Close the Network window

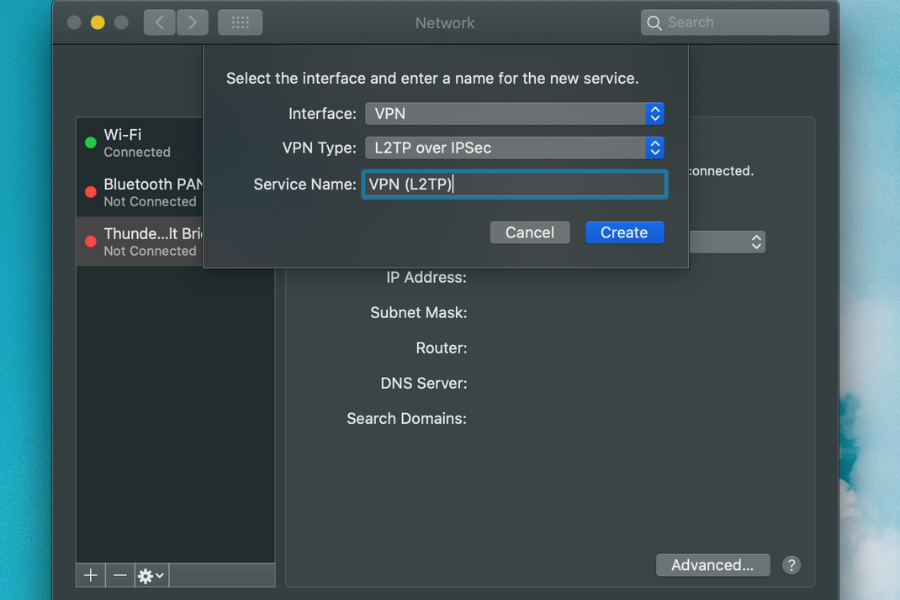[x=74, y=22]
